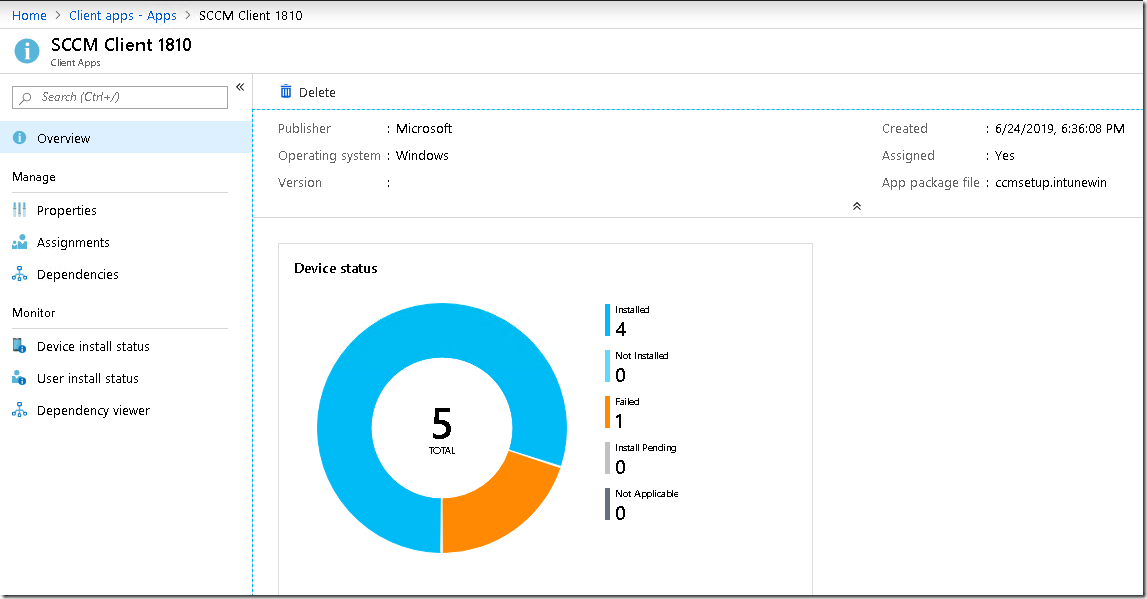Navigate to Client apps - Apps breadcrumb
Screen dimensions: 1147x599
pos(122,15)
